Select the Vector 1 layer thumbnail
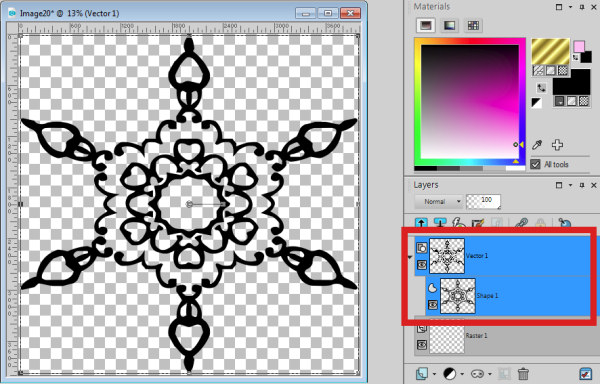Screen dimensions: 600x384 tap(447, 256)
